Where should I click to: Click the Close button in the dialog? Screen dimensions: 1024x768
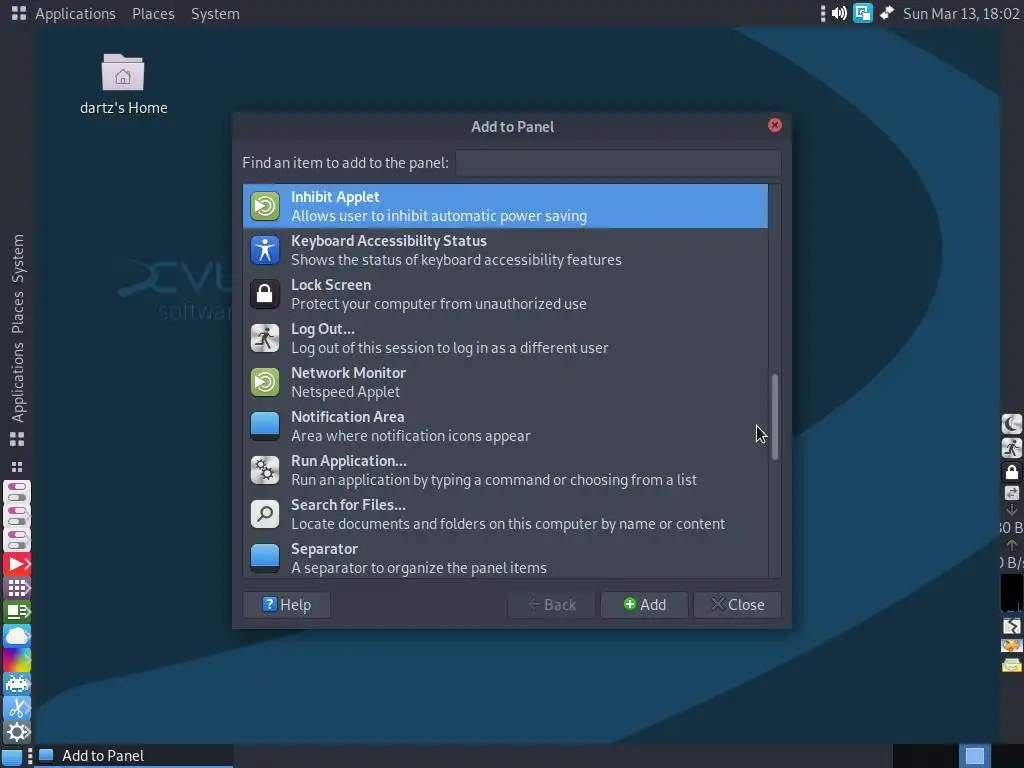click(737, 605)
